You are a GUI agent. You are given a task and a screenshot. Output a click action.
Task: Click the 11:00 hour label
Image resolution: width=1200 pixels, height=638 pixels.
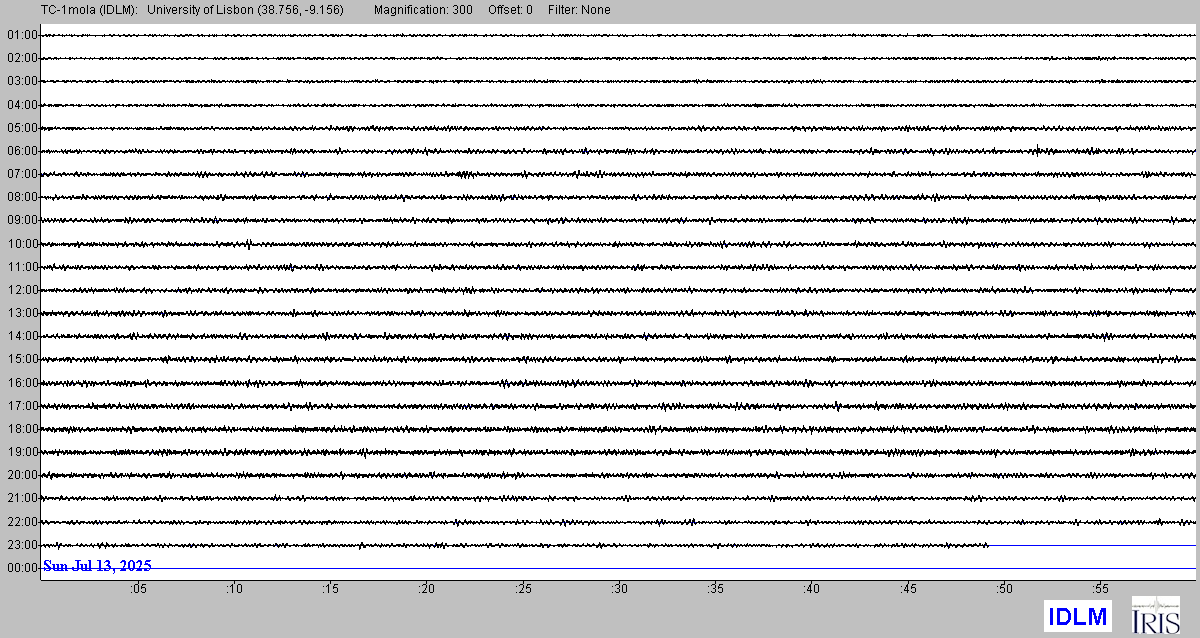(x=22, y=267)
